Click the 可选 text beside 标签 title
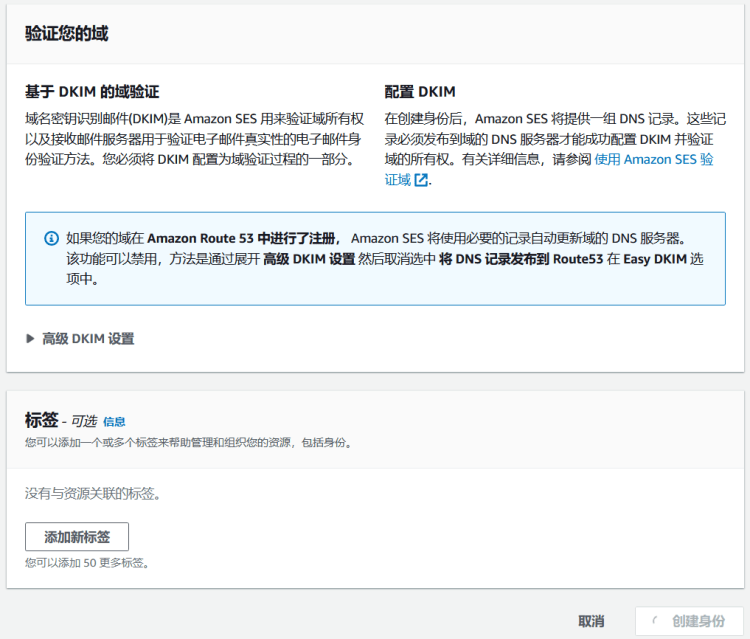This screenshot has width=750, height=639. click(x=84, y=421)
